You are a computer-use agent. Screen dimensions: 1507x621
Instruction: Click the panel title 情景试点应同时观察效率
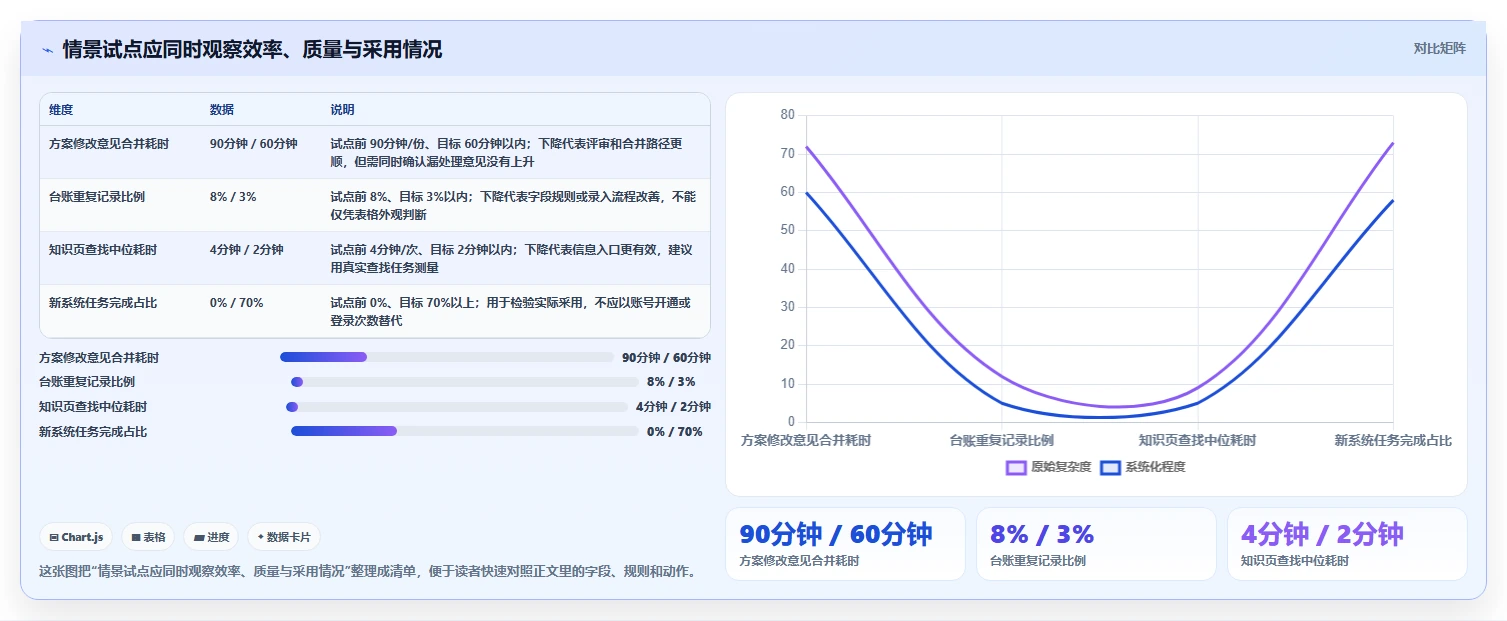(x=252, y=50)
